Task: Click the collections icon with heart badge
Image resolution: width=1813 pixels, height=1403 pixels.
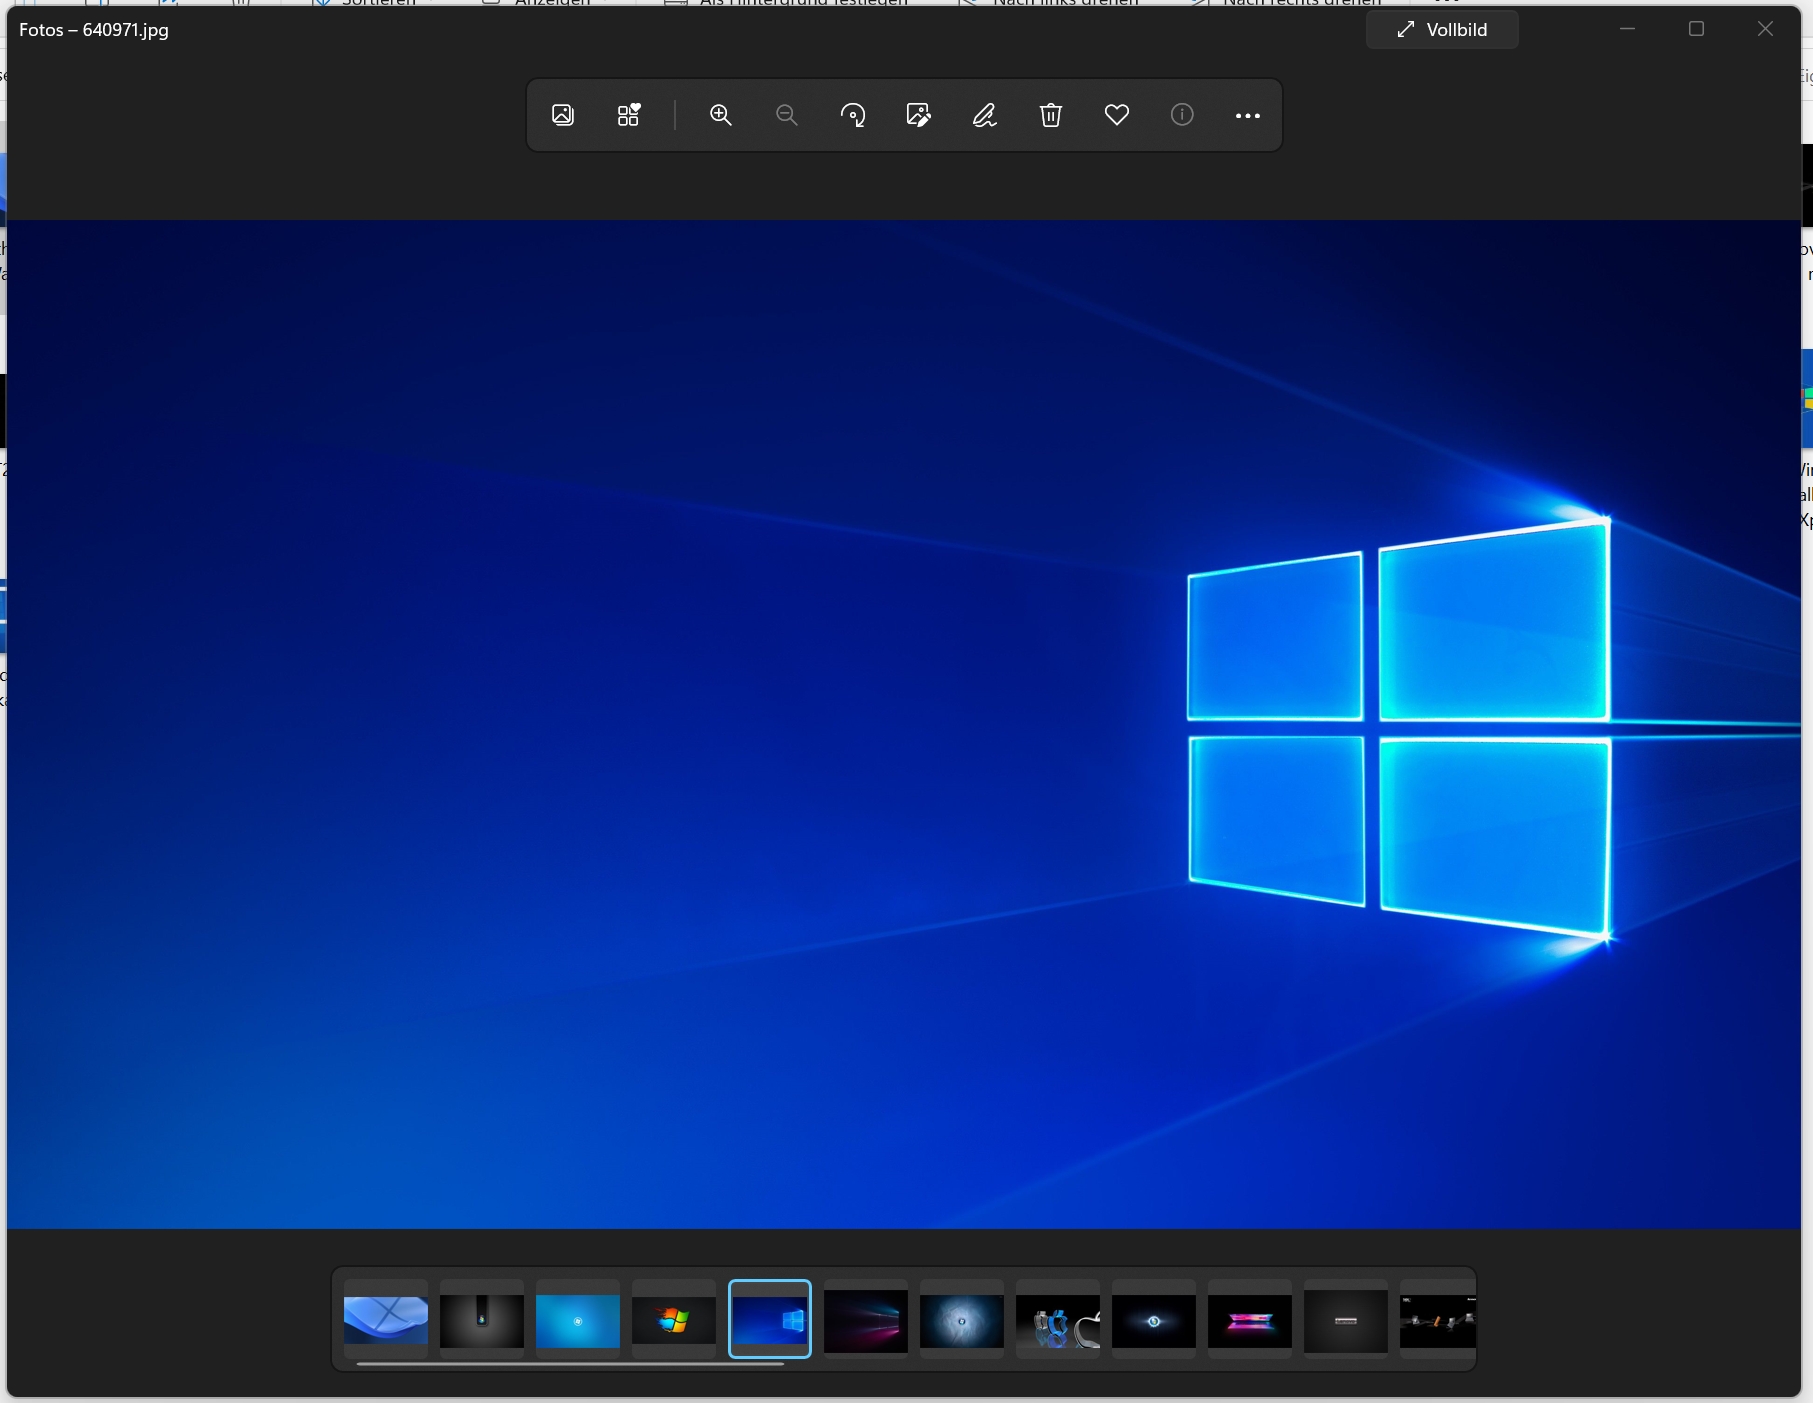Action: (x=628, y=115)
